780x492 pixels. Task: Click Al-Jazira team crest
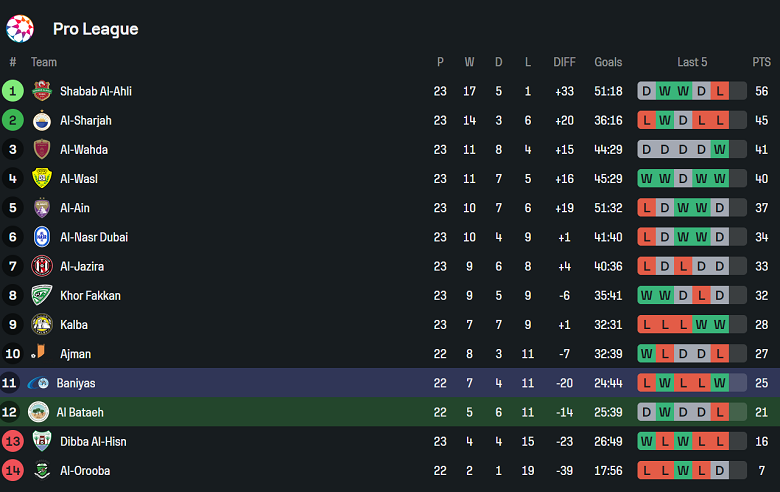click(41, 266)
